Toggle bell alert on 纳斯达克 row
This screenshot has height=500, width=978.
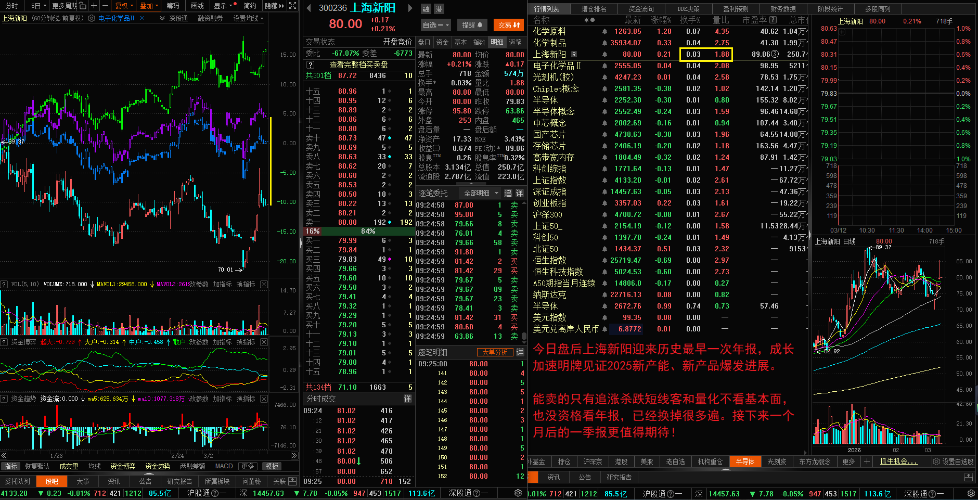[604, 294]
